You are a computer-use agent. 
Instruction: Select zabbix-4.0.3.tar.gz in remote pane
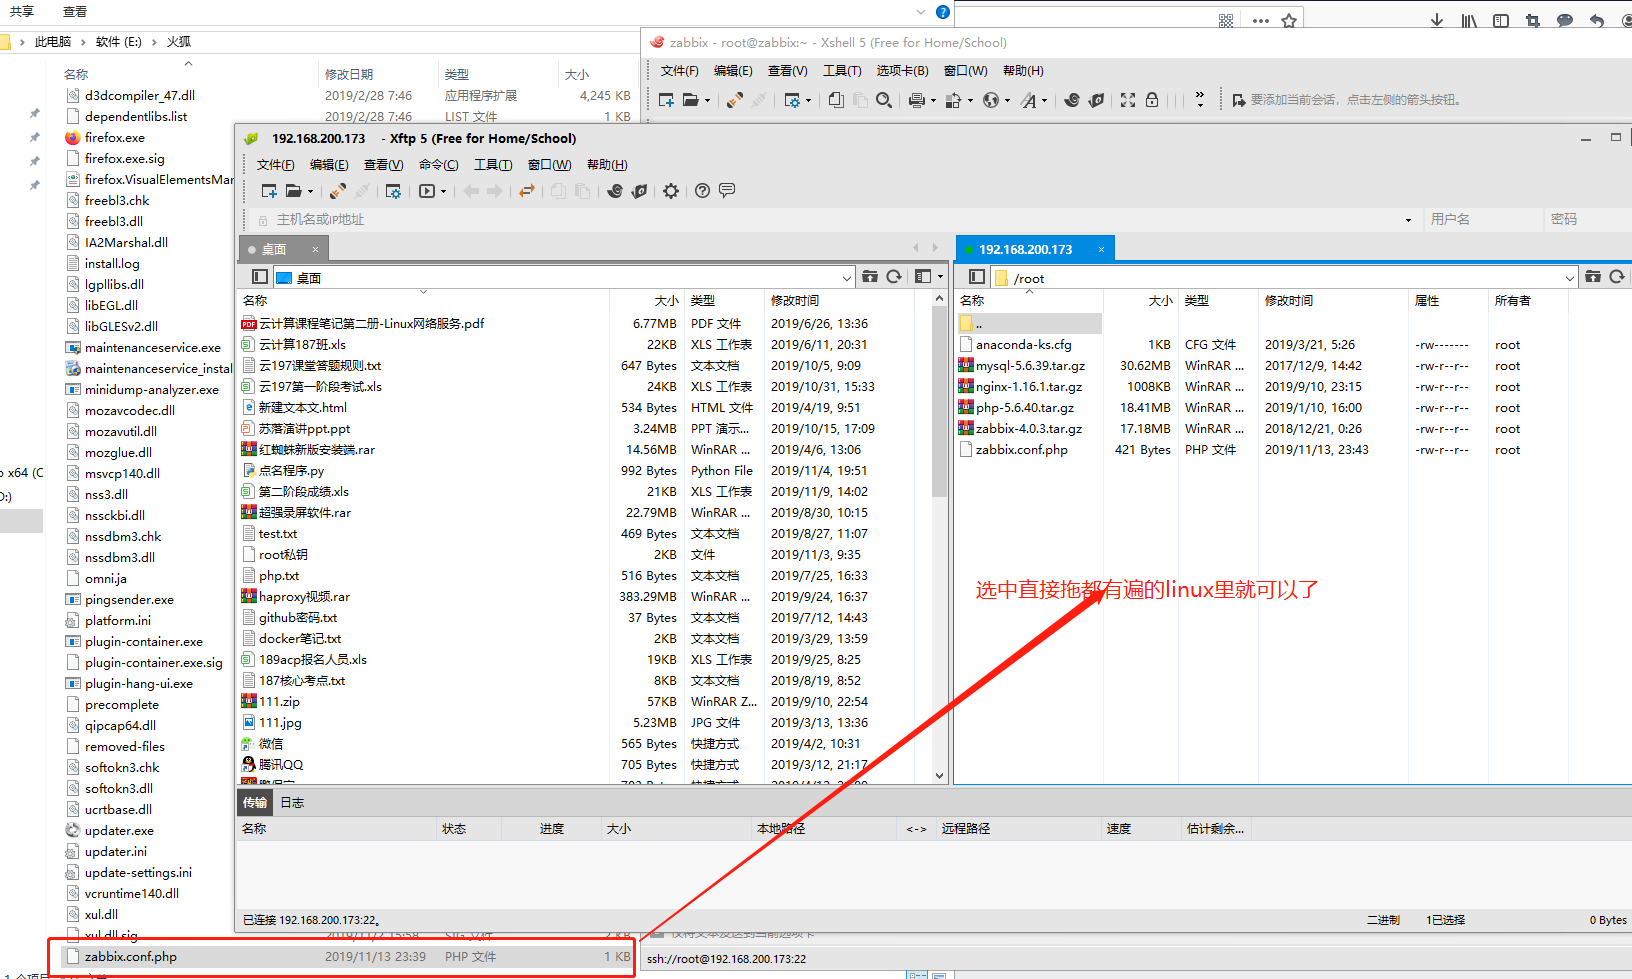pos(1029,428)
